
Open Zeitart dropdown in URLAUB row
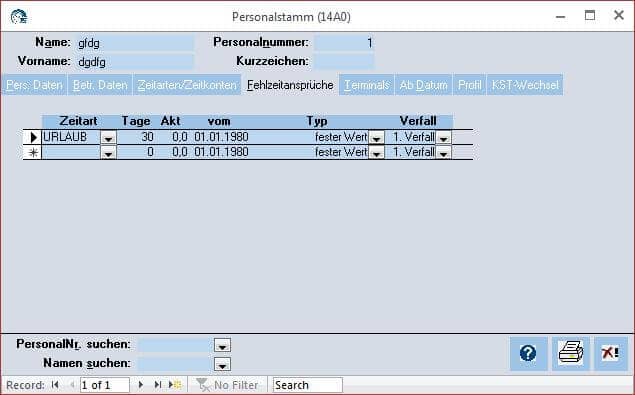tap(108, 138)
